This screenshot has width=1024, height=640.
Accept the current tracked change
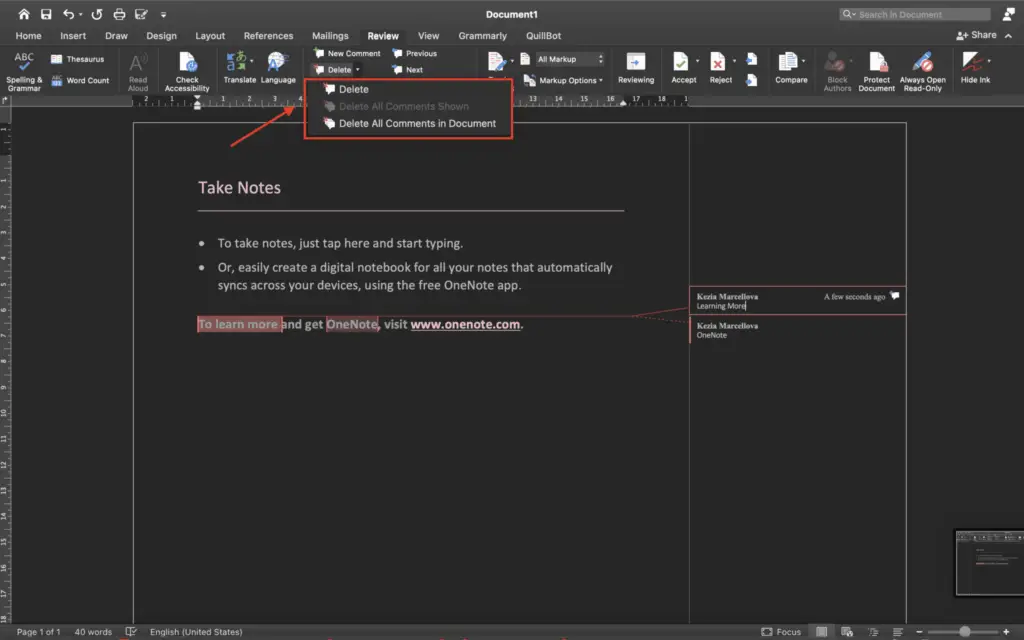[x=683, y=68]
